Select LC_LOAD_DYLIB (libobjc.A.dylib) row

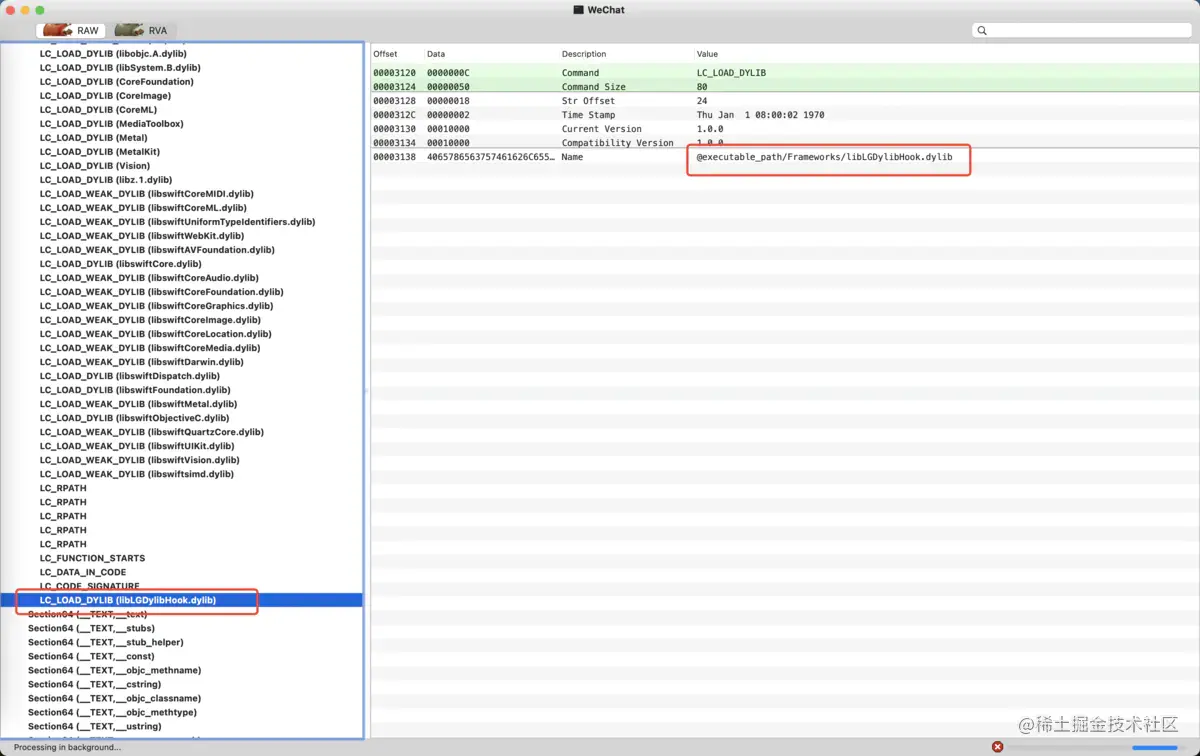tap(113, 54)
